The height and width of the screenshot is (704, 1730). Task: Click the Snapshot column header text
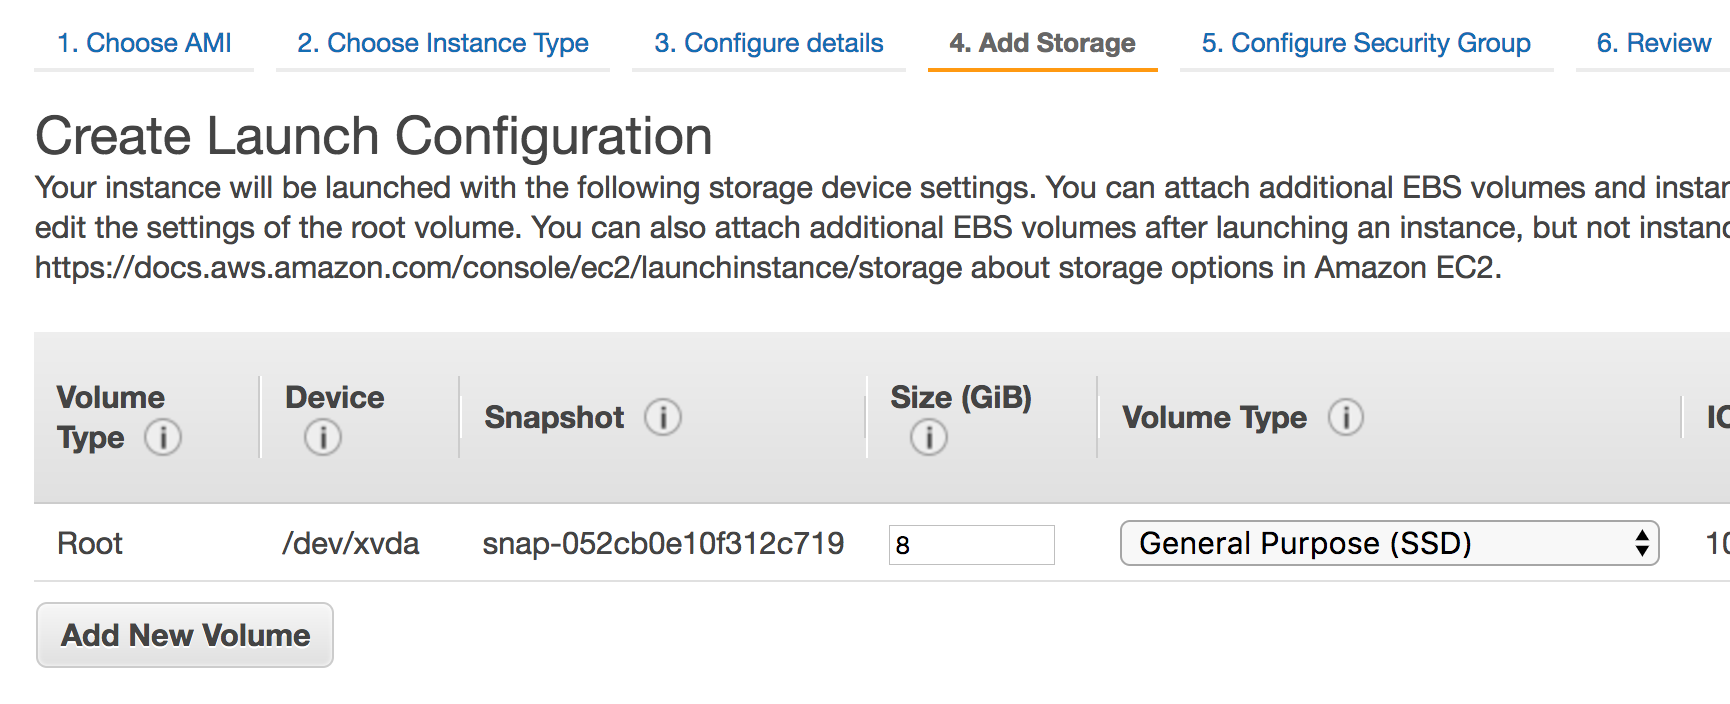554,417
